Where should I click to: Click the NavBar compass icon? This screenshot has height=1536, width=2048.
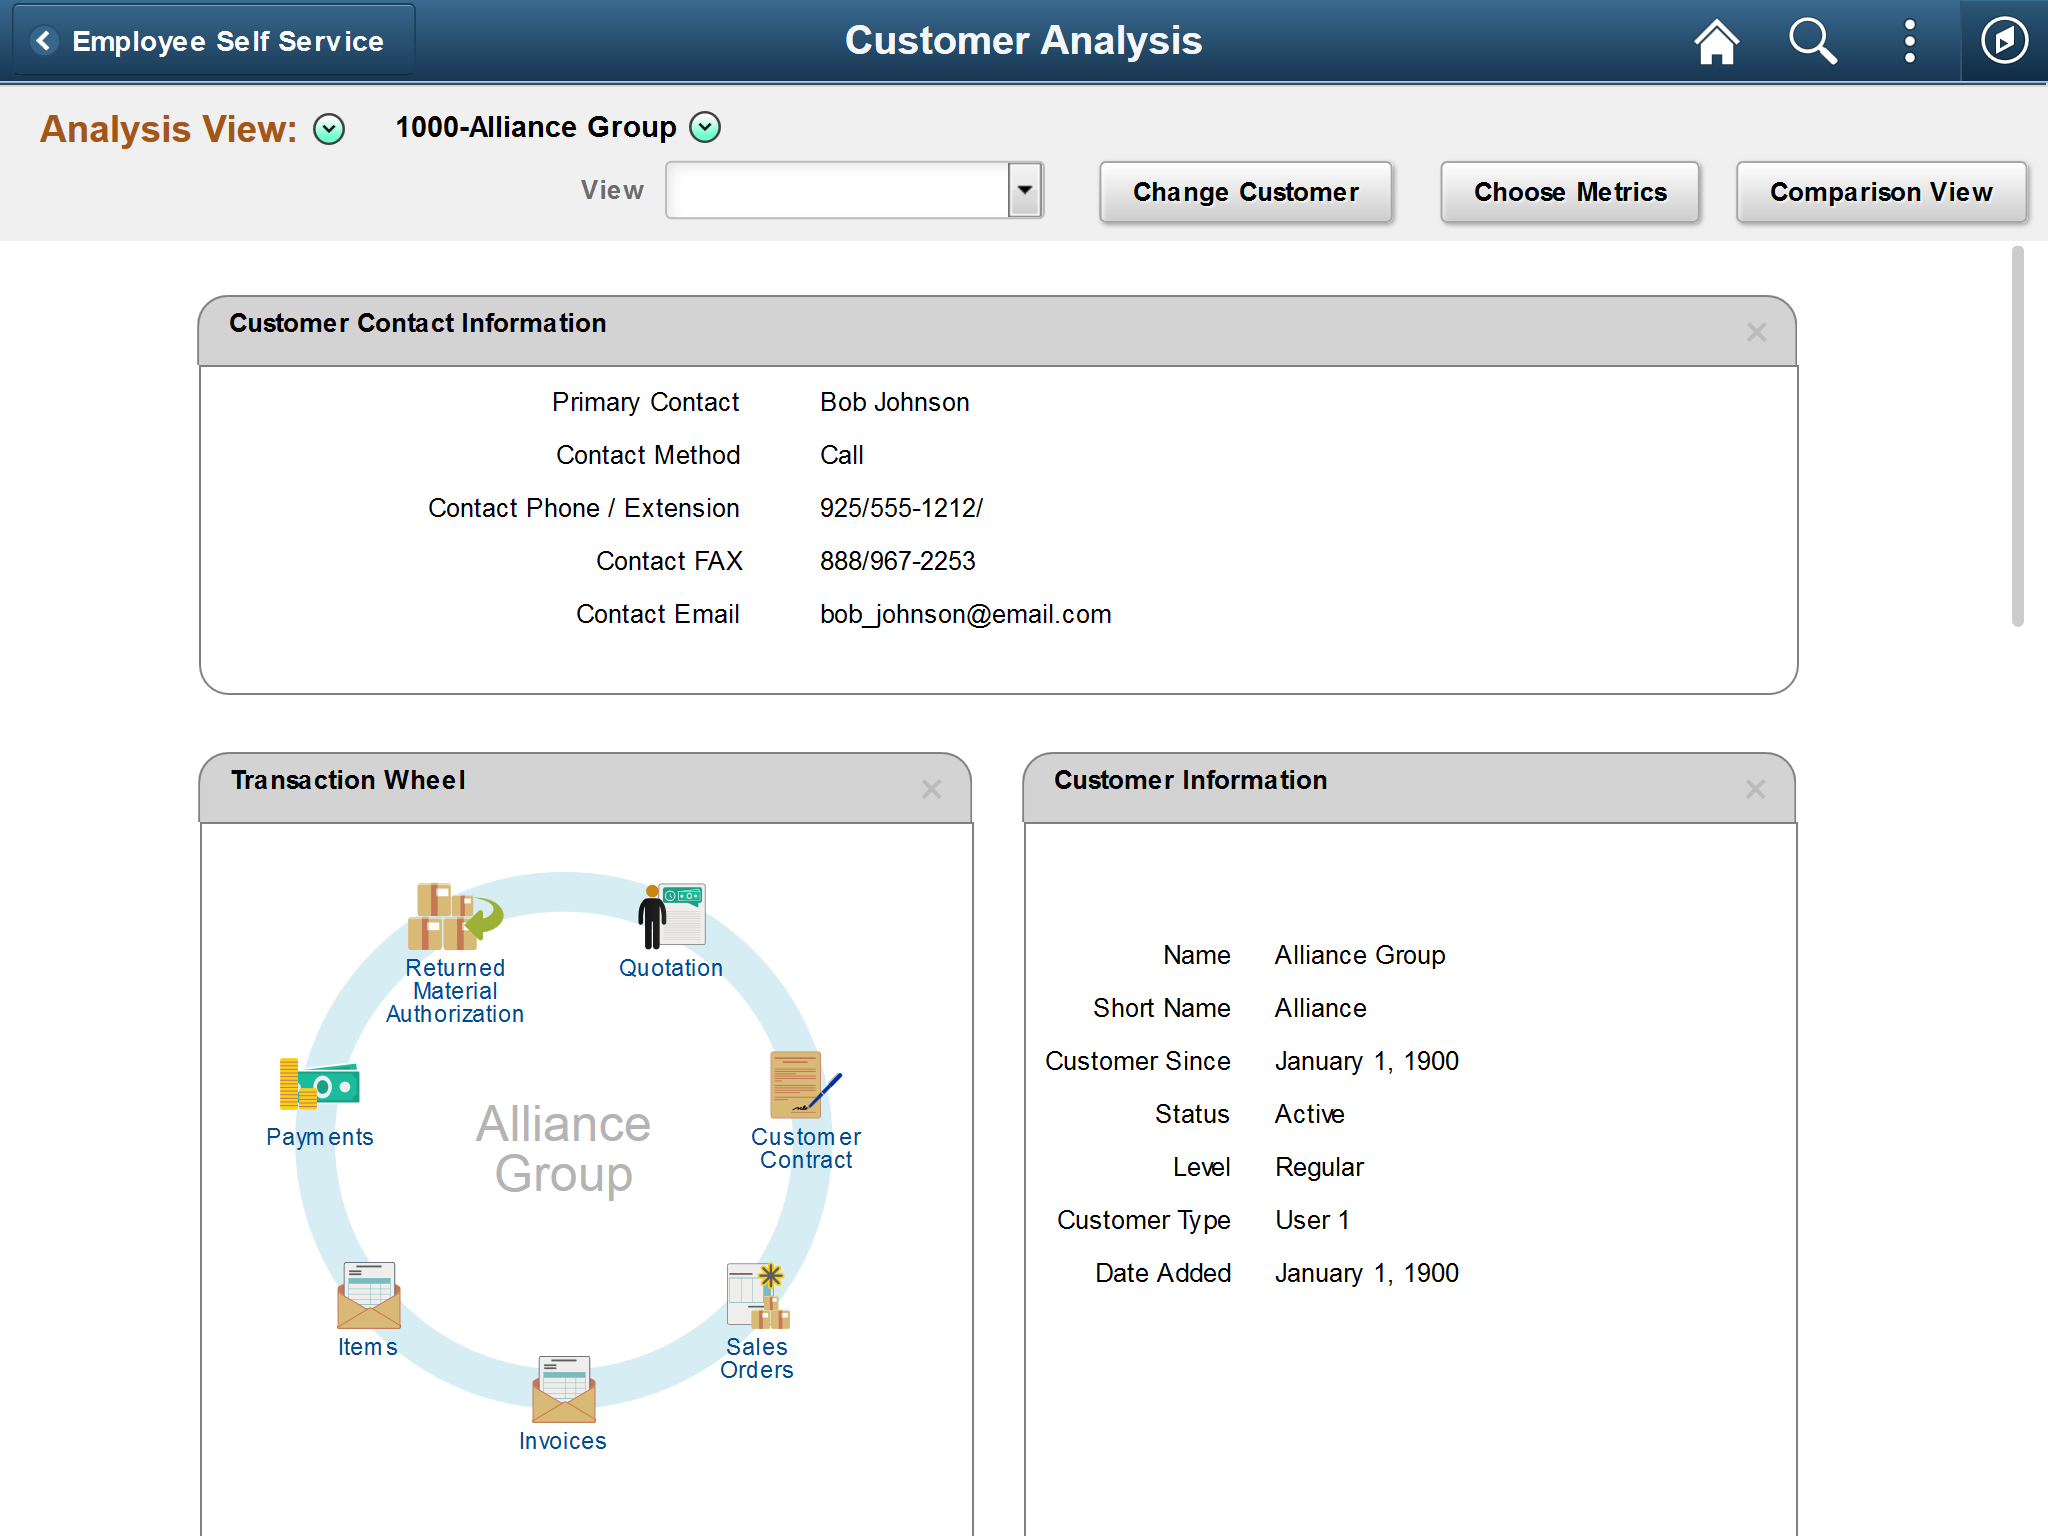[2004, 42]
